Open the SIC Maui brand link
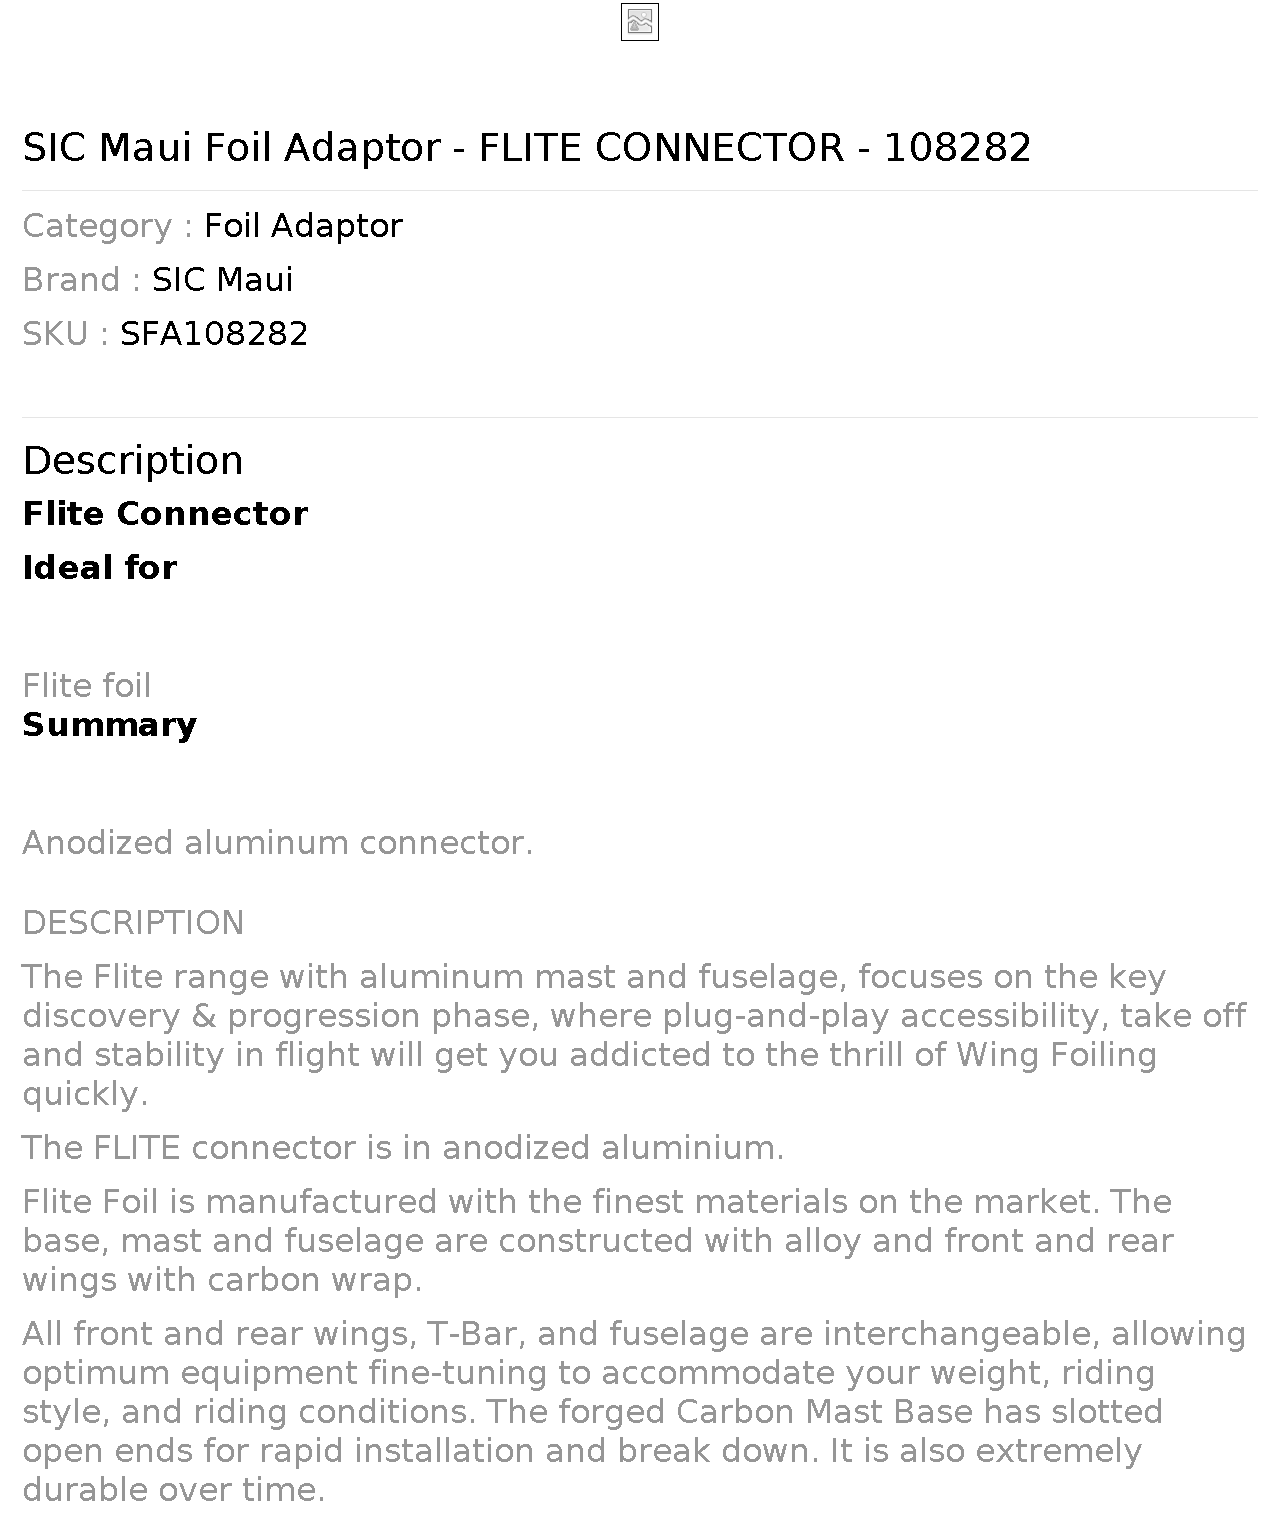The image size is (1280, 1531). point(222,280)
